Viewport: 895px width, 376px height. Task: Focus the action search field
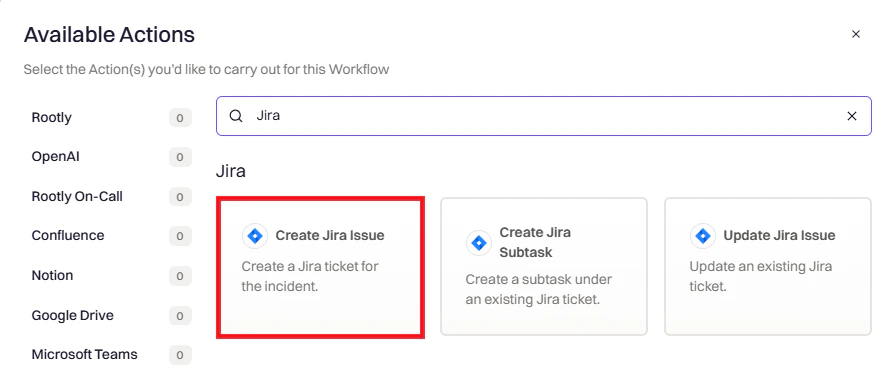point(543,116)
